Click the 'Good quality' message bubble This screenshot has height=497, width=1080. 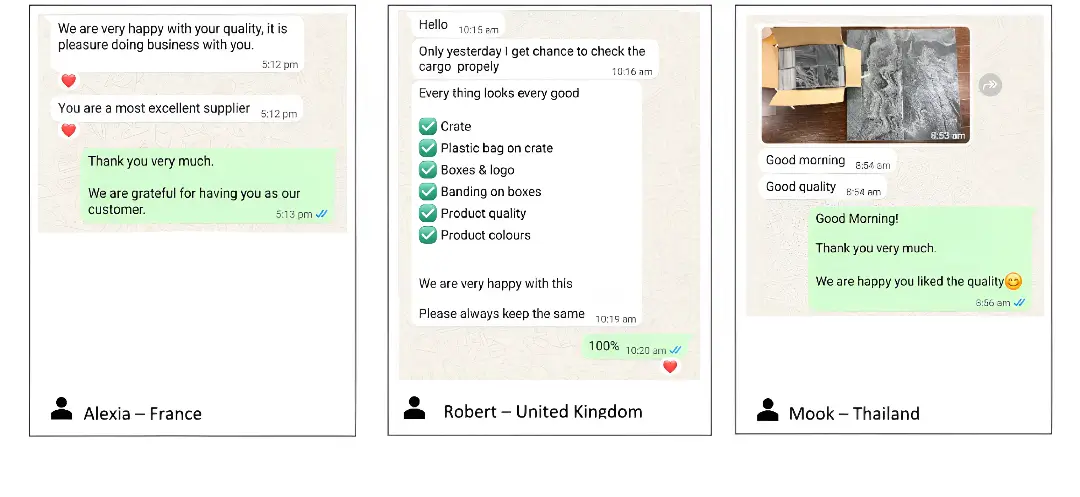coord(822,188)
